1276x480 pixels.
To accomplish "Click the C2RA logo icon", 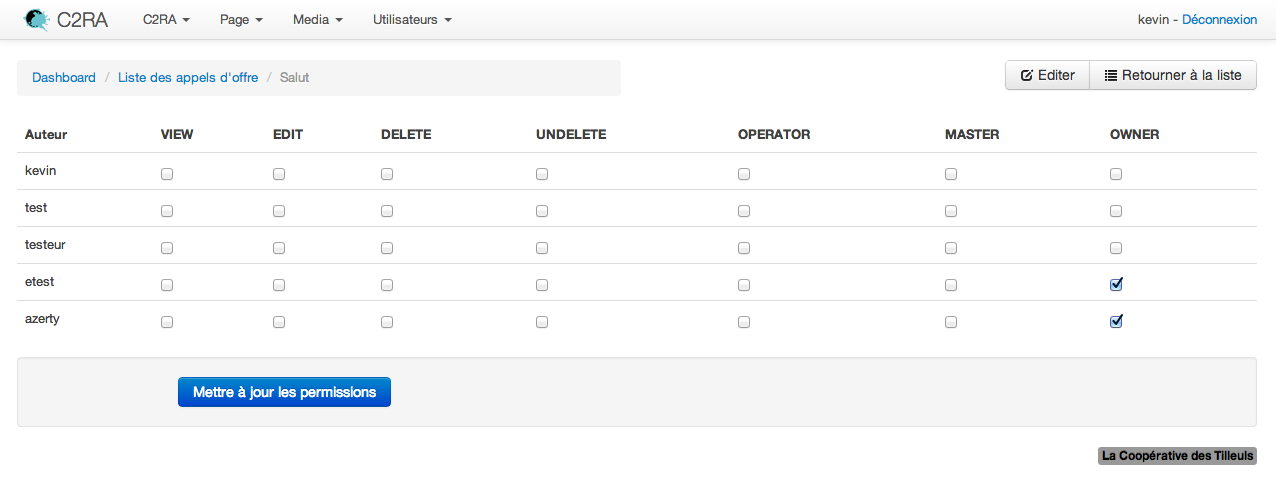I will point(36,19).
